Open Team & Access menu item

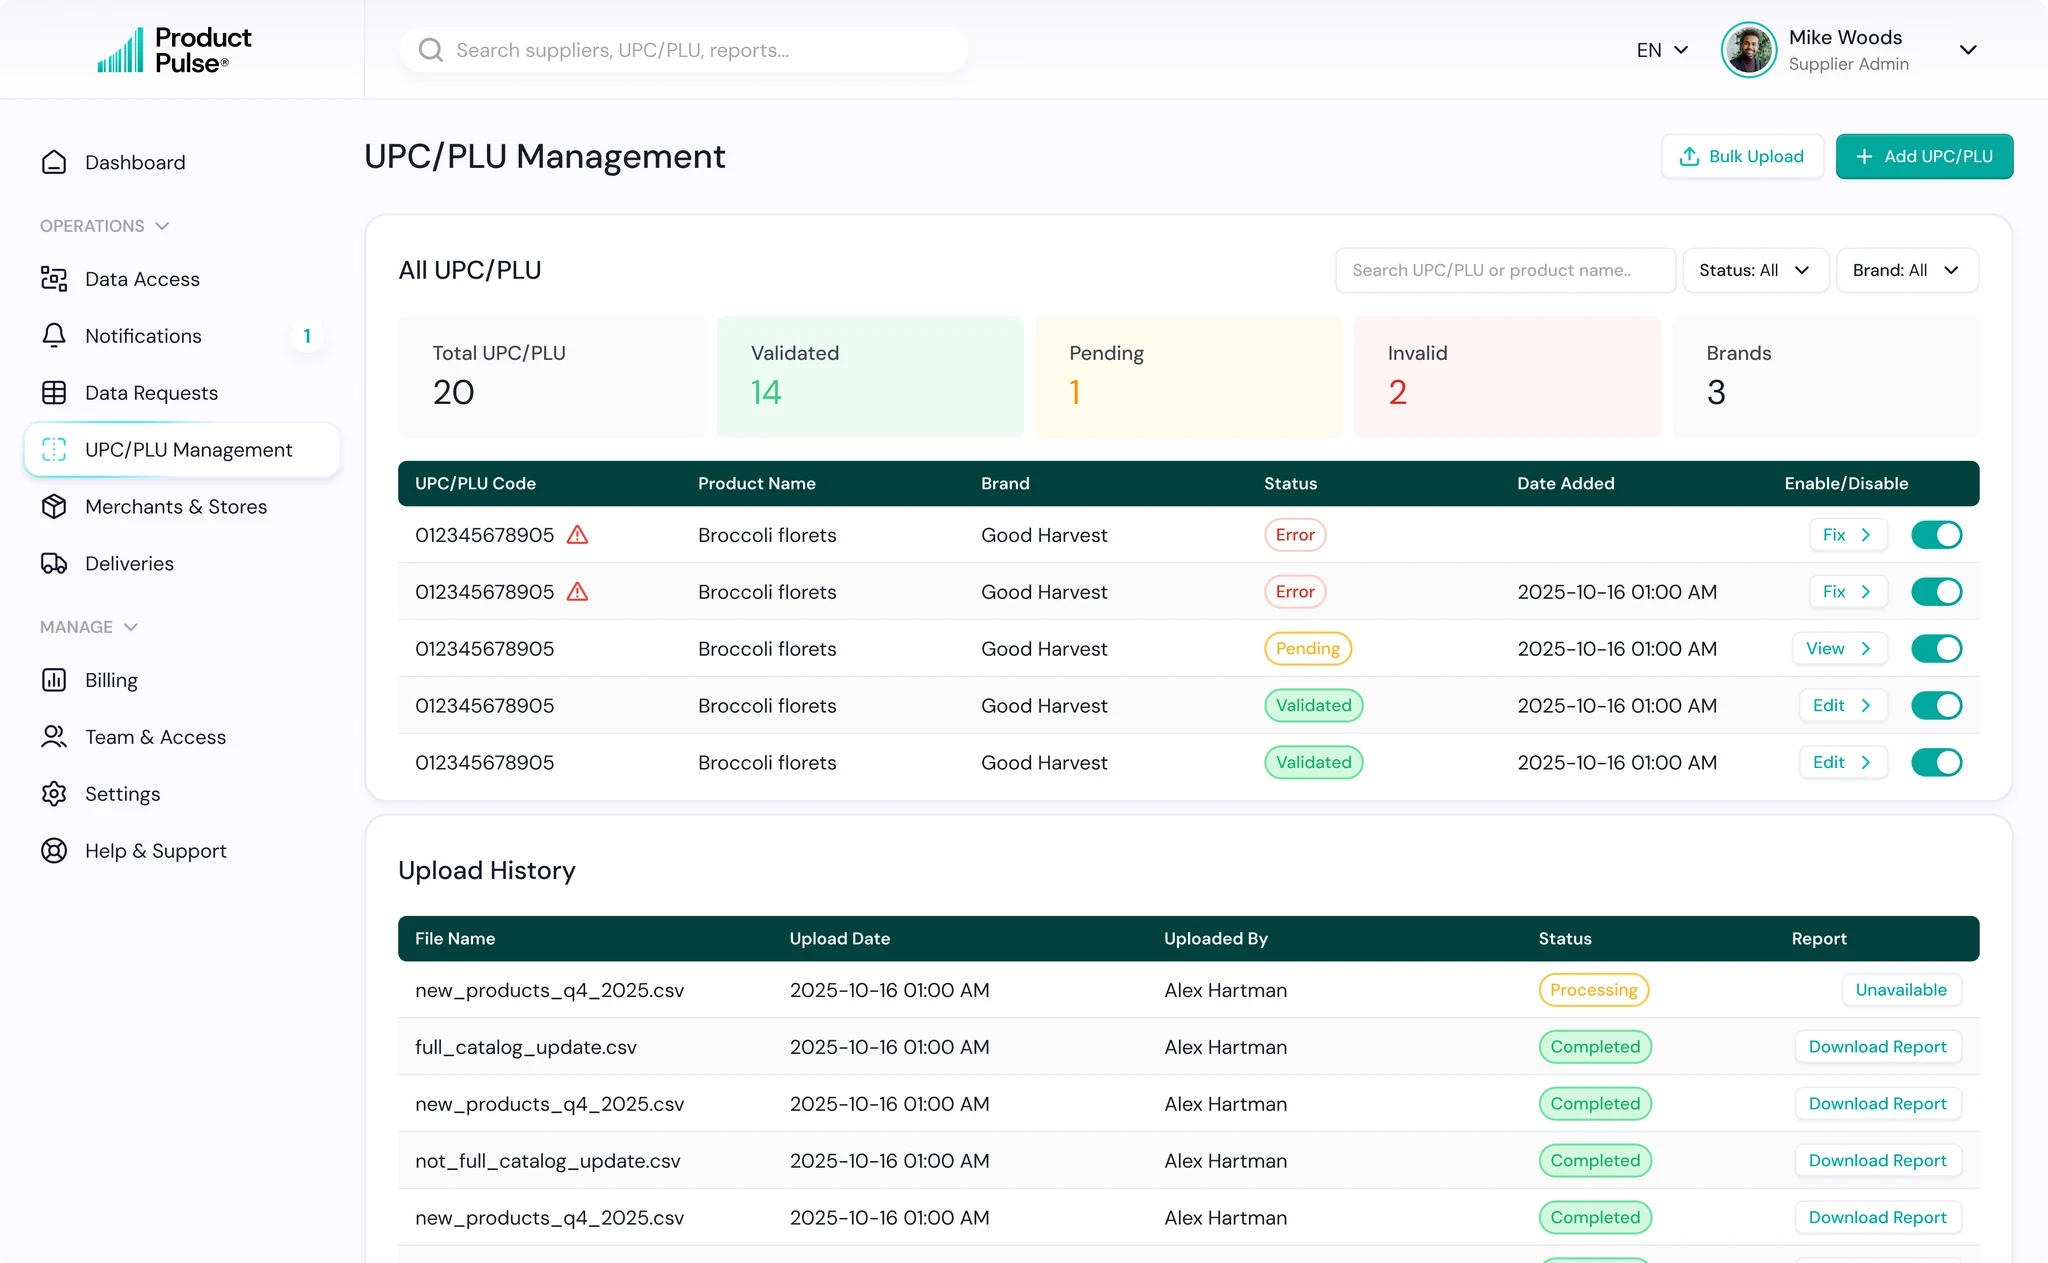point(182,737)
